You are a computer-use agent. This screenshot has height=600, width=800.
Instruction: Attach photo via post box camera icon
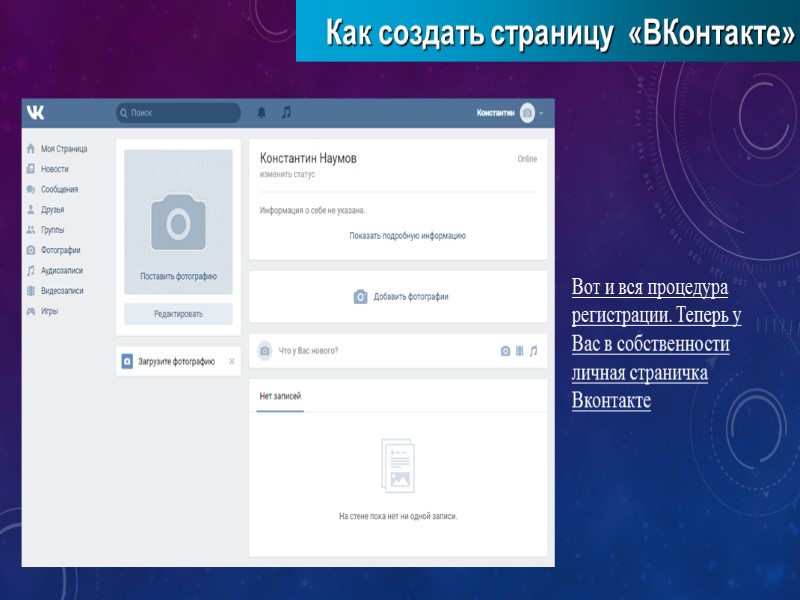[505, 351]
